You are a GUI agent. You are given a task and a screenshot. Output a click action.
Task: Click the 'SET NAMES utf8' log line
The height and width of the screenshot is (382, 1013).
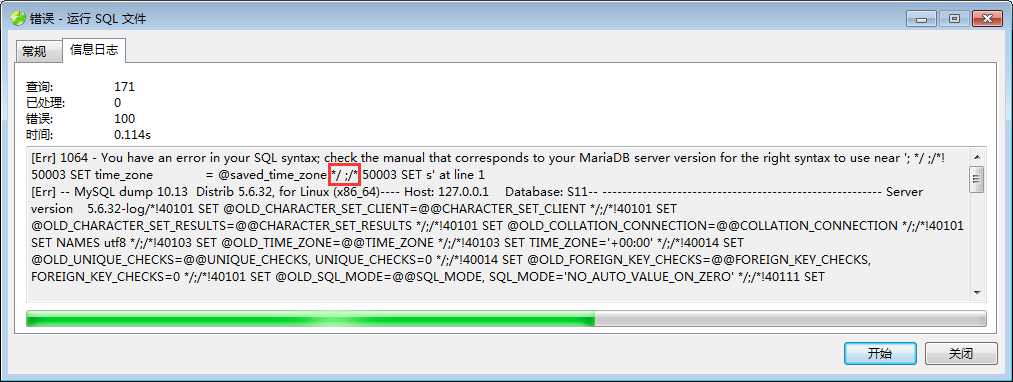pyautogui.click(x=388, y=243)
